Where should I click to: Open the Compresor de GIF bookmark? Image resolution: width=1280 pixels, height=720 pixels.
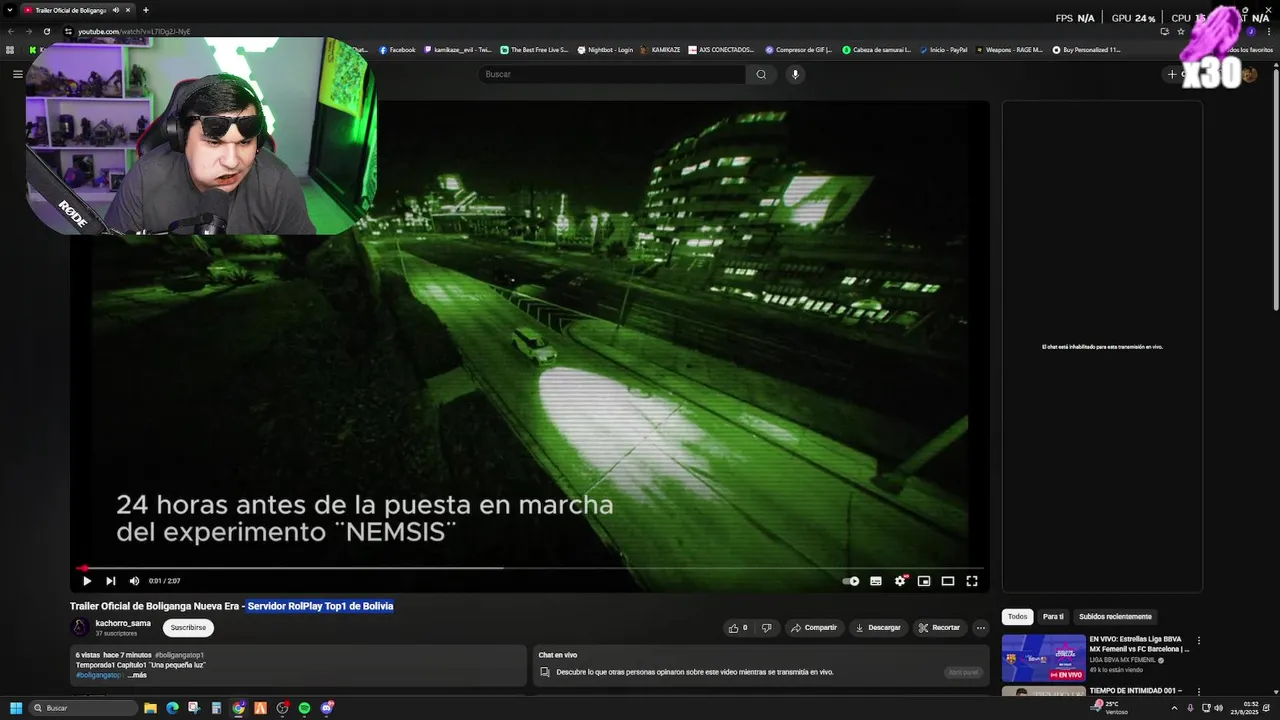click(799, 50)
